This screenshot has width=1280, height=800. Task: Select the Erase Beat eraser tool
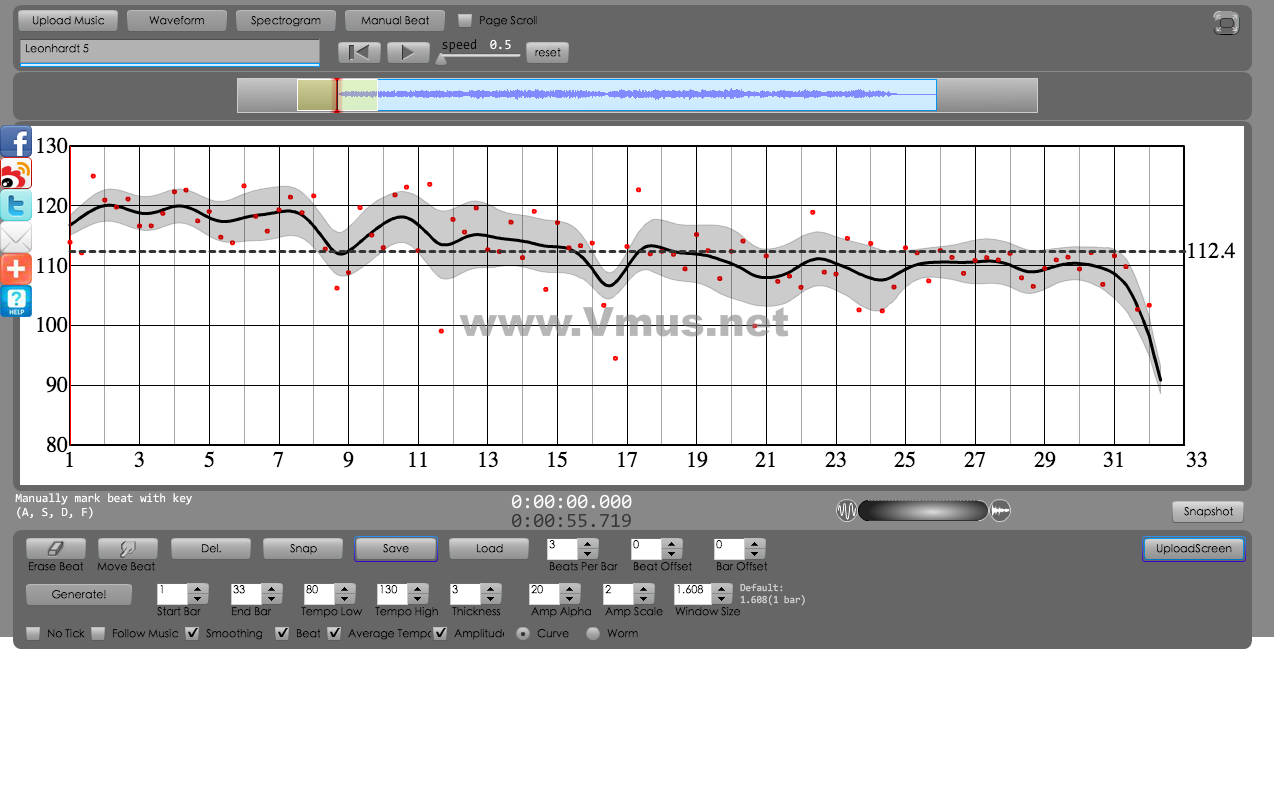56,548
